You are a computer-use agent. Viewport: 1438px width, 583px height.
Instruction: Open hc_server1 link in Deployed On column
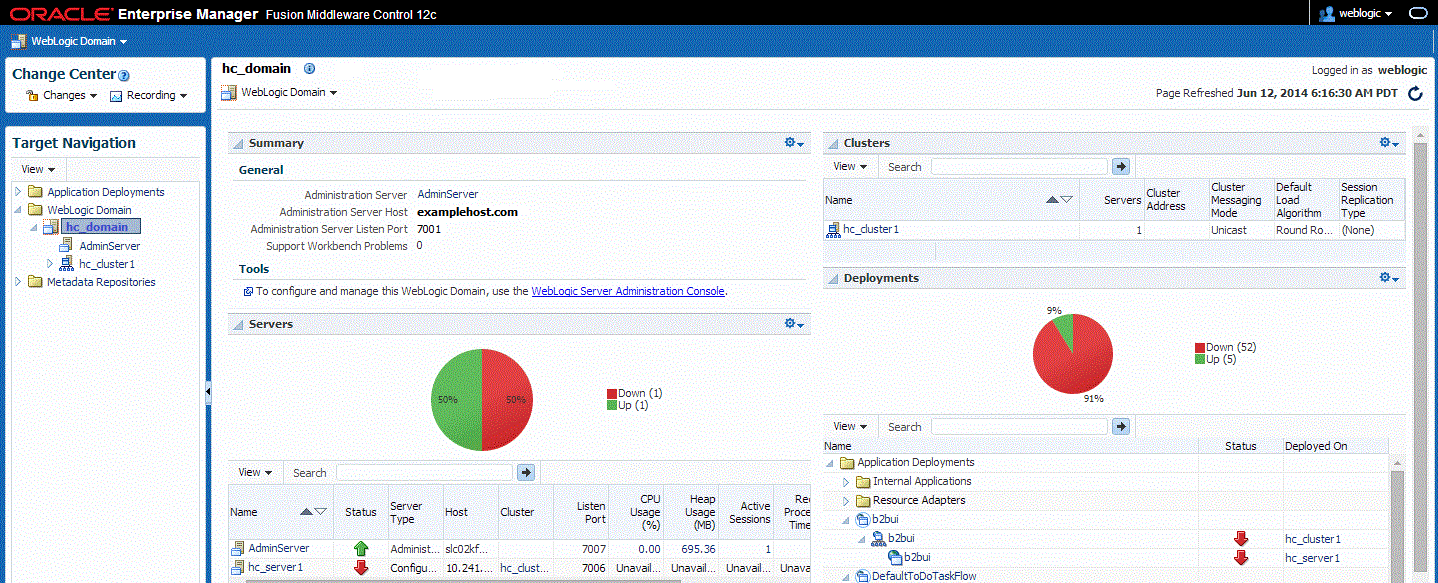(x=1312, y=558)
